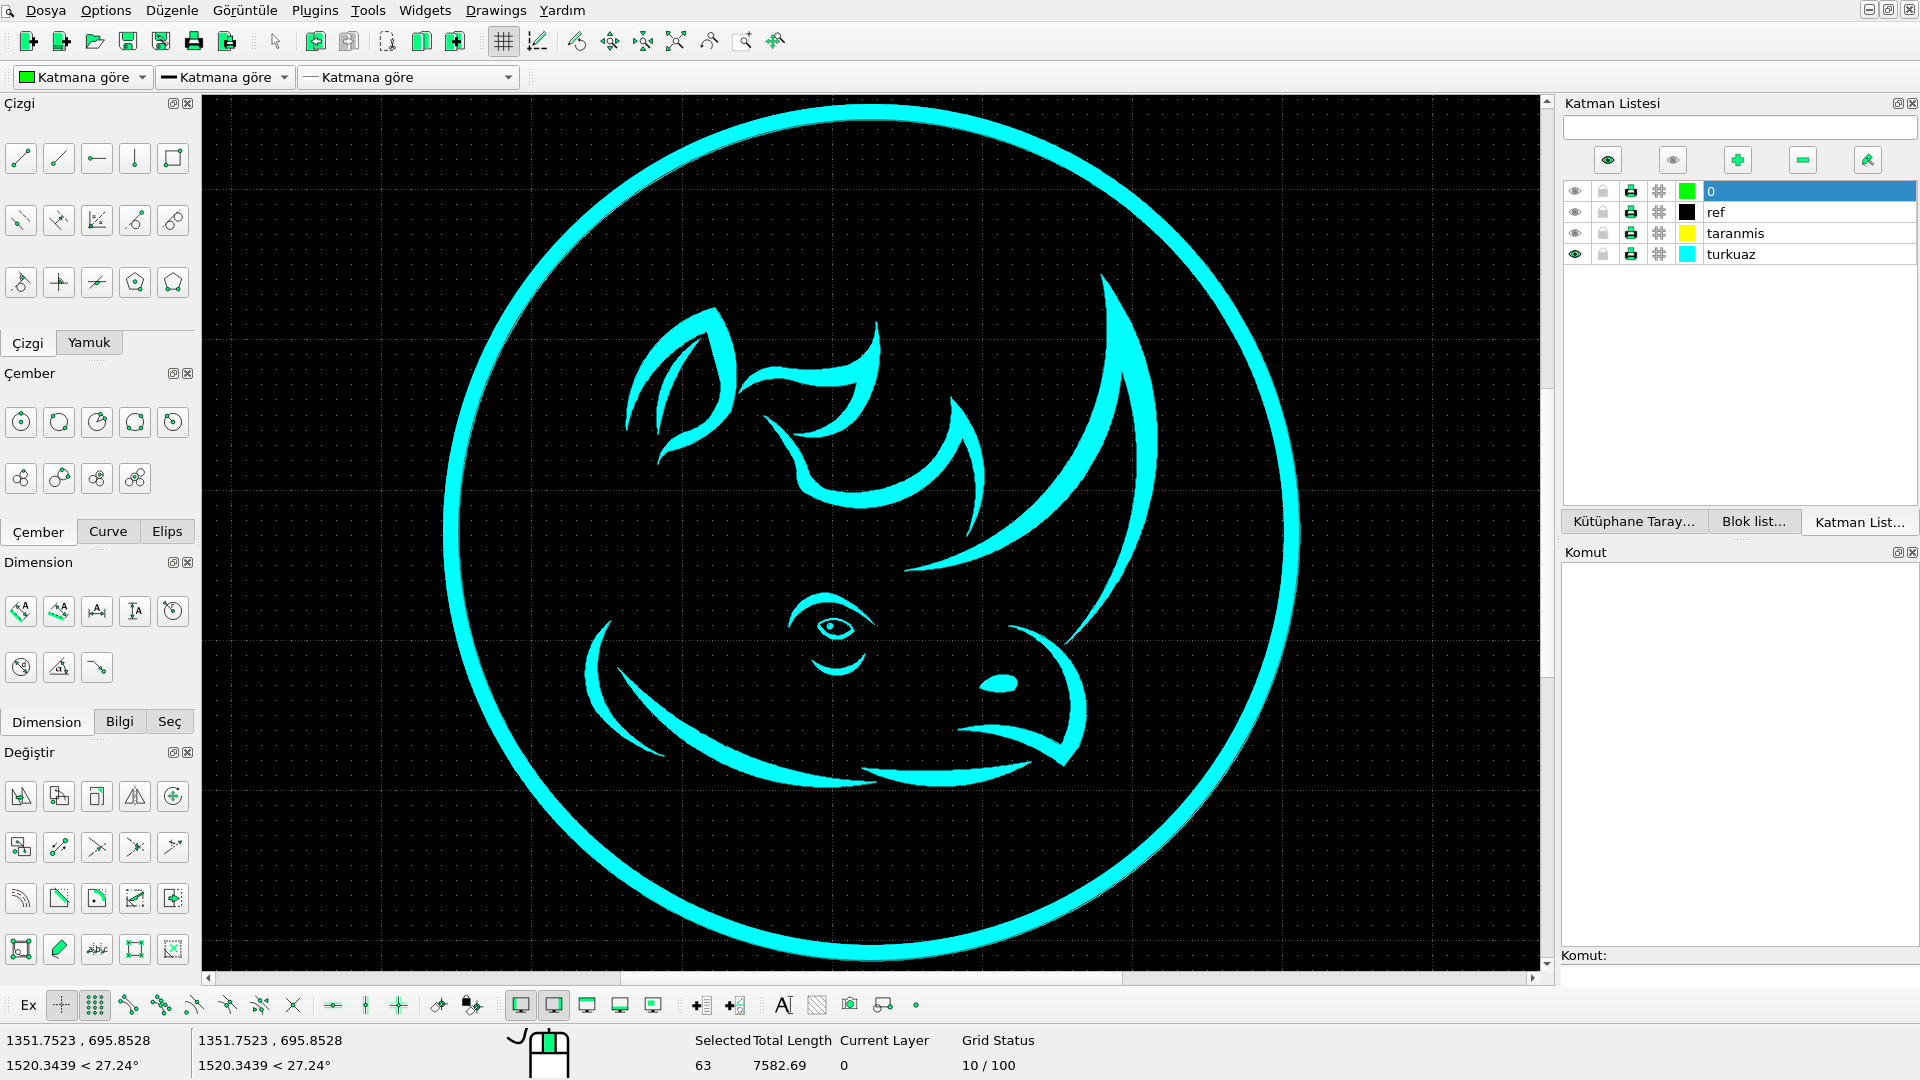Click the Print icon in top toolbar
The height and width of the screenshot is (1080, 1920).
tap(194, 41)
